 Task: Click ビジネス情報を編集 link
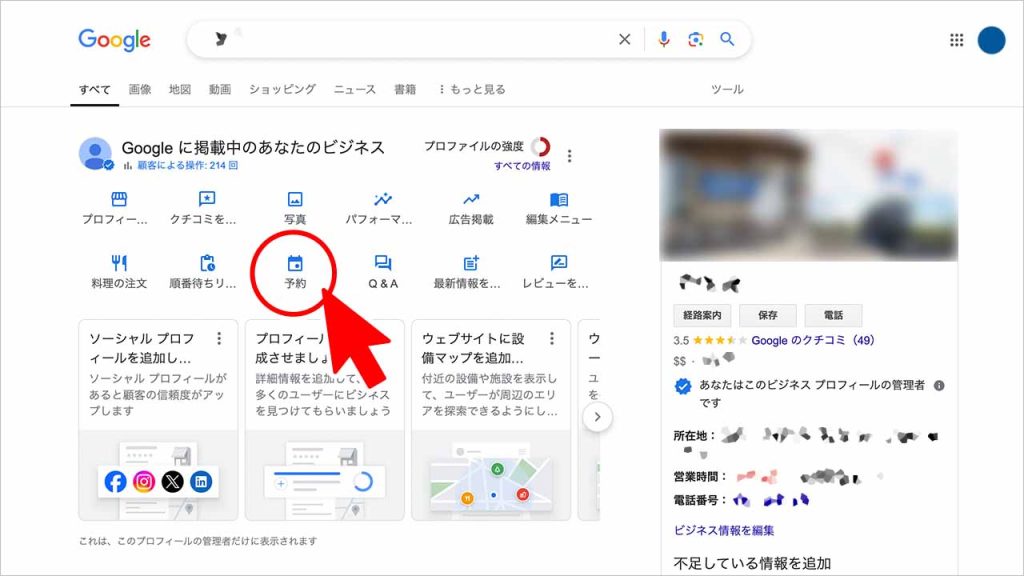point(724,530)
